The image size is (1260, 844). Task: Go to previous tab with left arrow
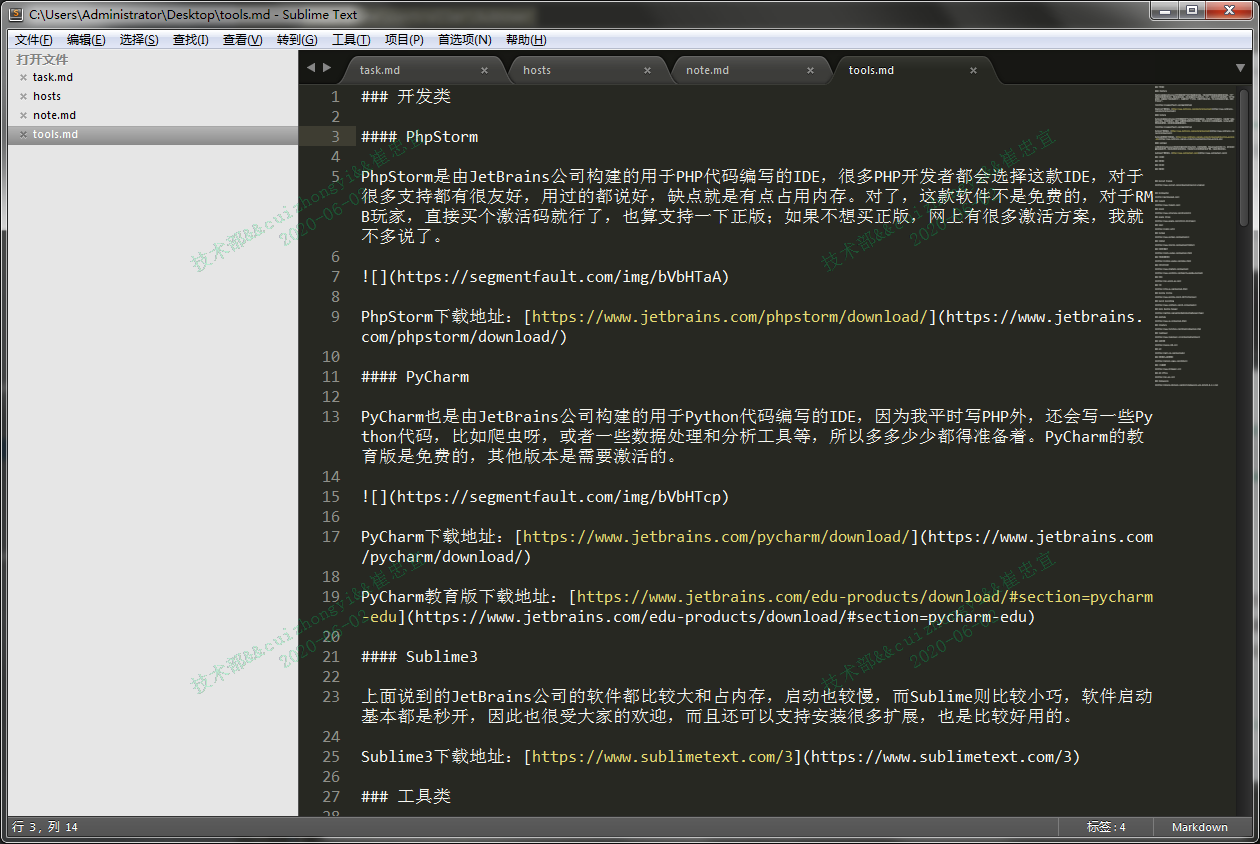tap(311, 67)
